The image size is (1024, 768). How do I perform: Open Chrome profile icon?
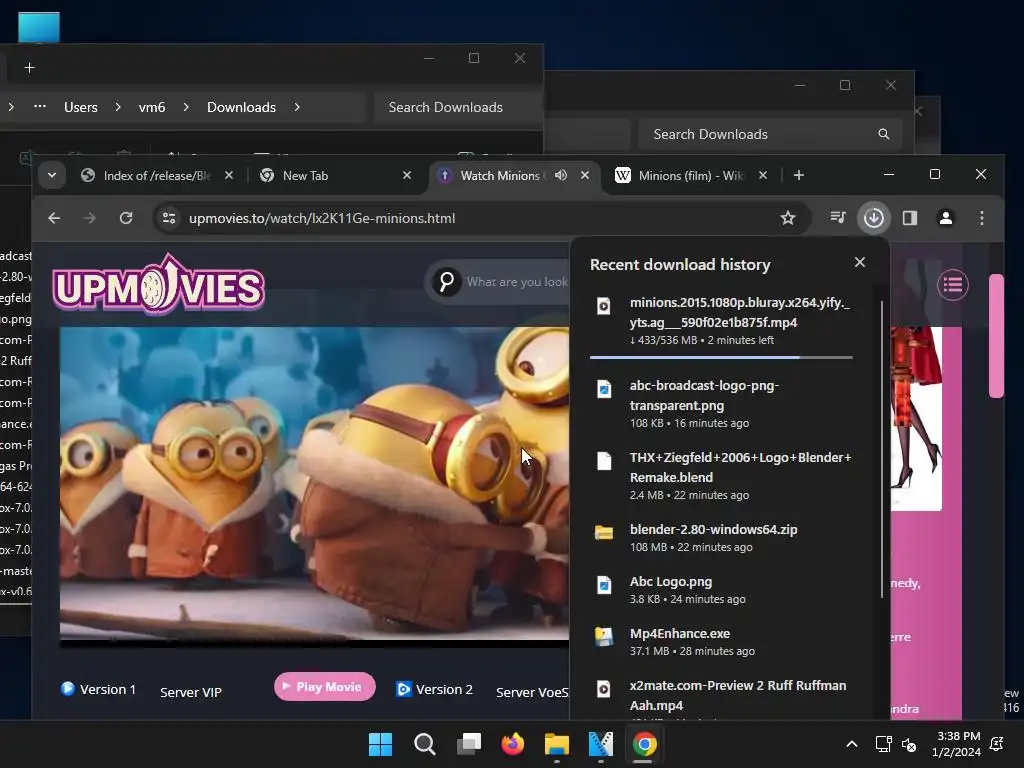(x=946, y=218)
